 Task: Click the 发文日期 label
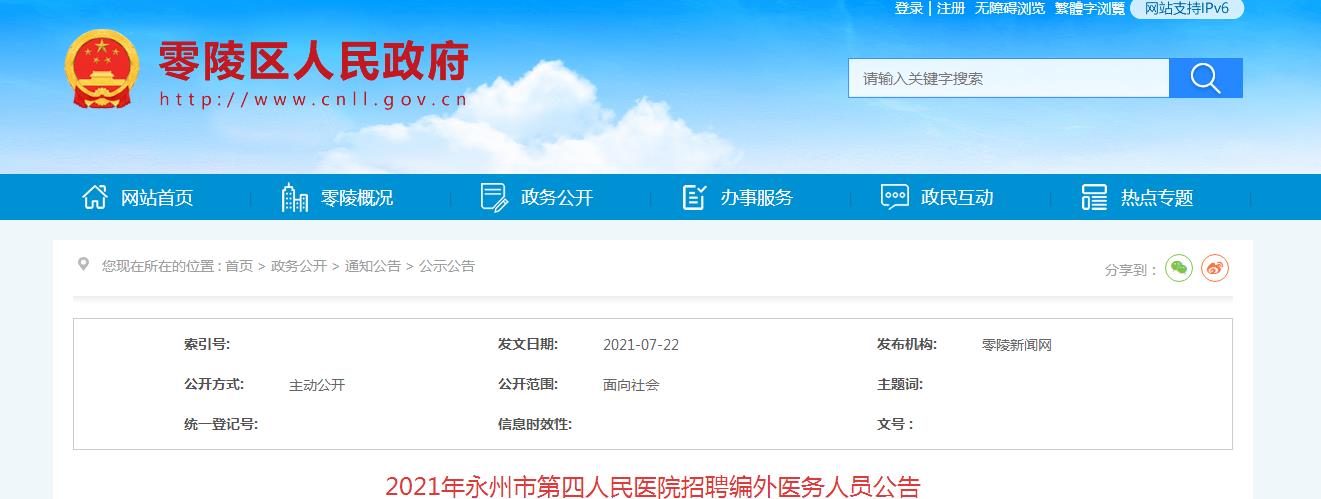(x=528, y=344)
